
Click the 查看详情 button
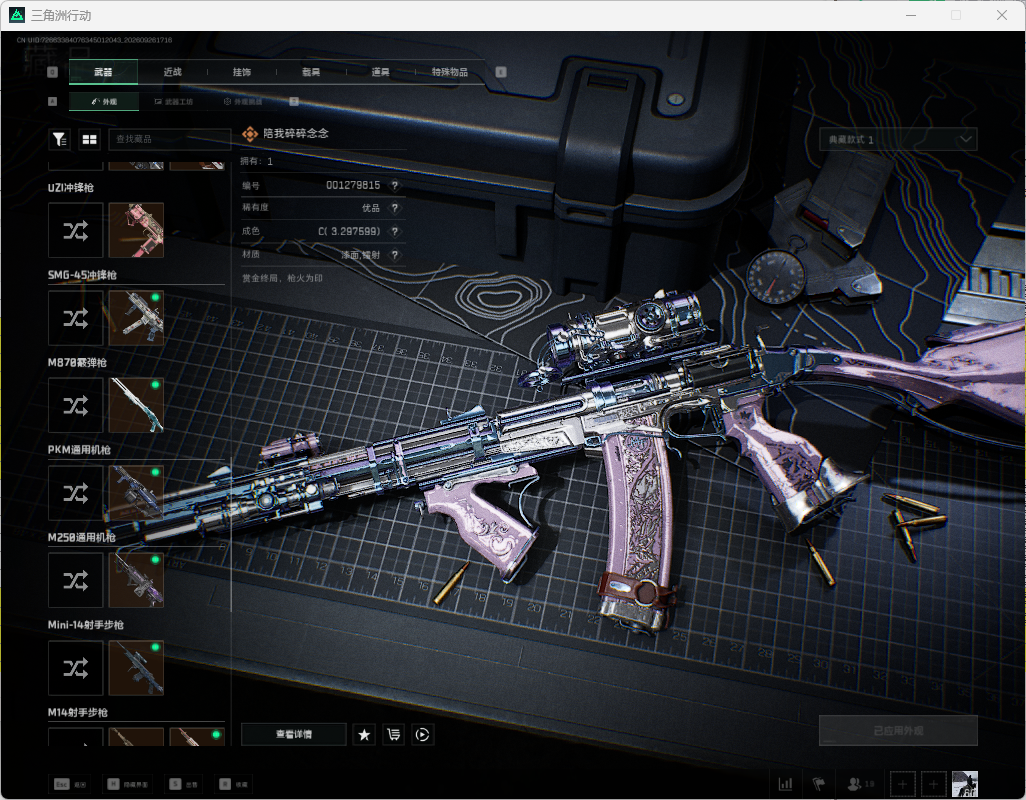tap(294, 735)
